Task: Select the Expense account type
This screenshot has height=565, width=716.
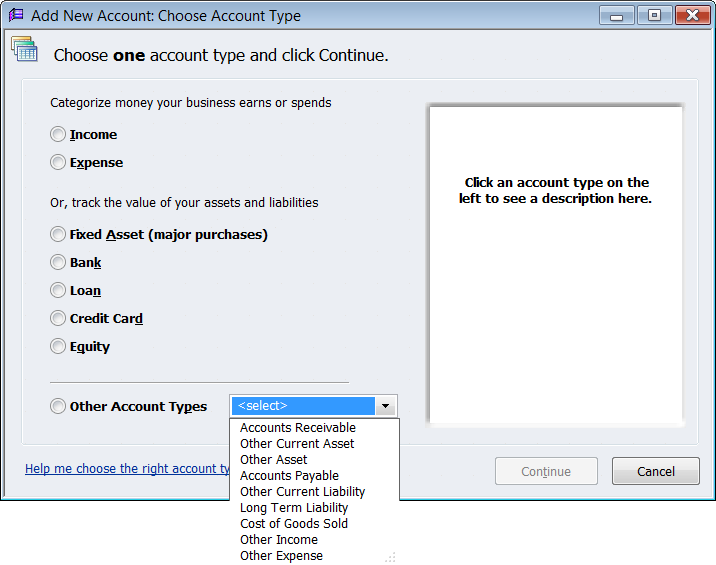Action: point(58,163)
